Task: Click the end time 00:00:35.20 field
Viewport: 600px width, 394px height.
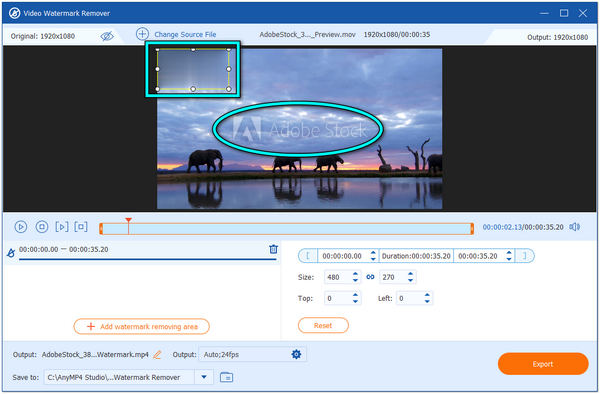Action: coord(478,256)
